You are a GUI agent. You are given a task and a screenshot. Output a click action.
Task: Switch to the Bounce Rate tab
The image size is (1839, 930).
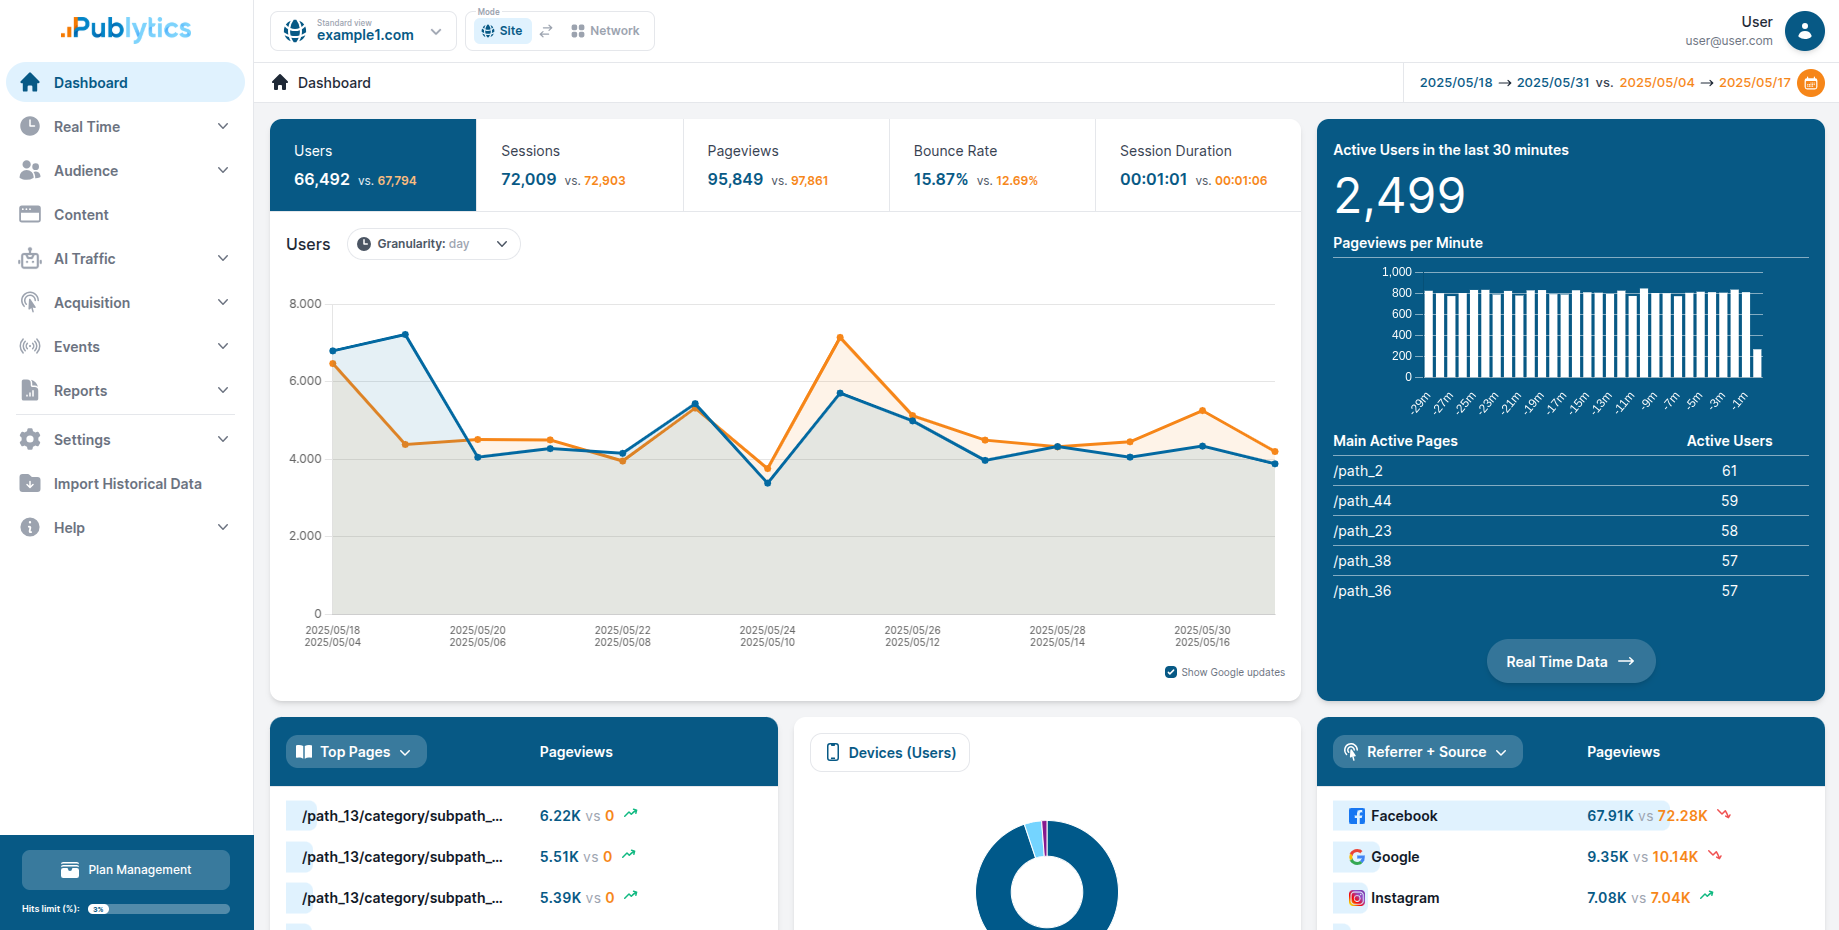click(x=991, y=165)
